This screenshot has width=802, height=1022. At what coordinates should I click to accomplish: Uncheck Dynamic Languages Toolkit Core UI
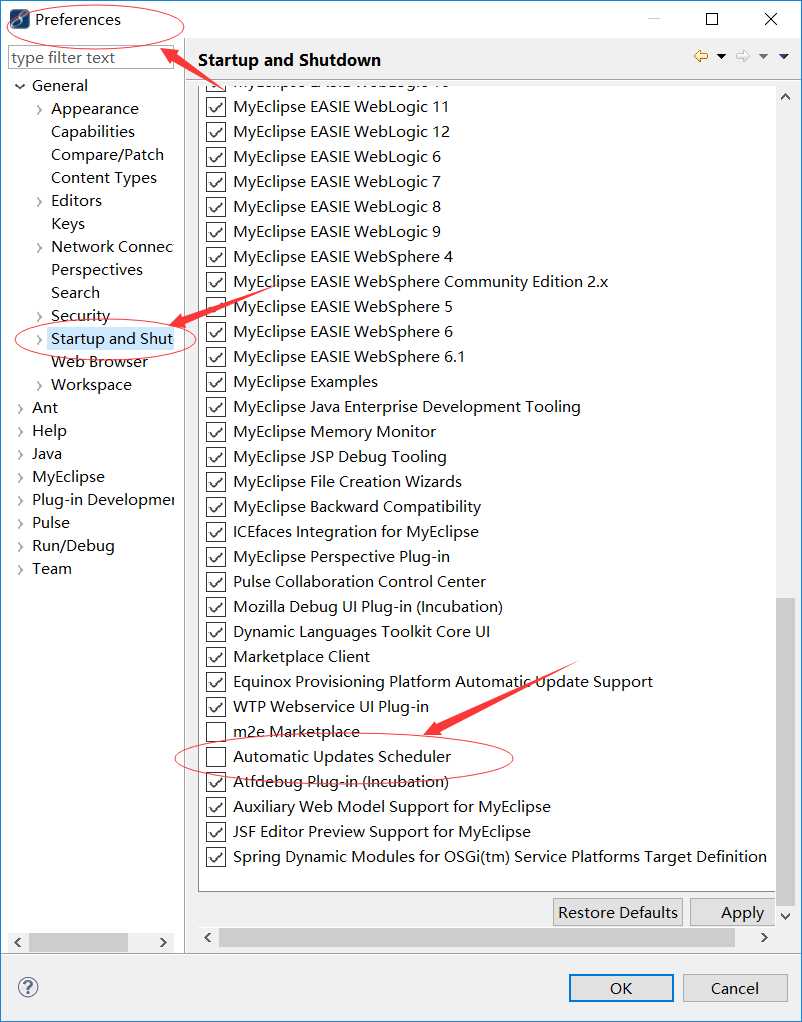pyautogui.click(x=216, y=632)
